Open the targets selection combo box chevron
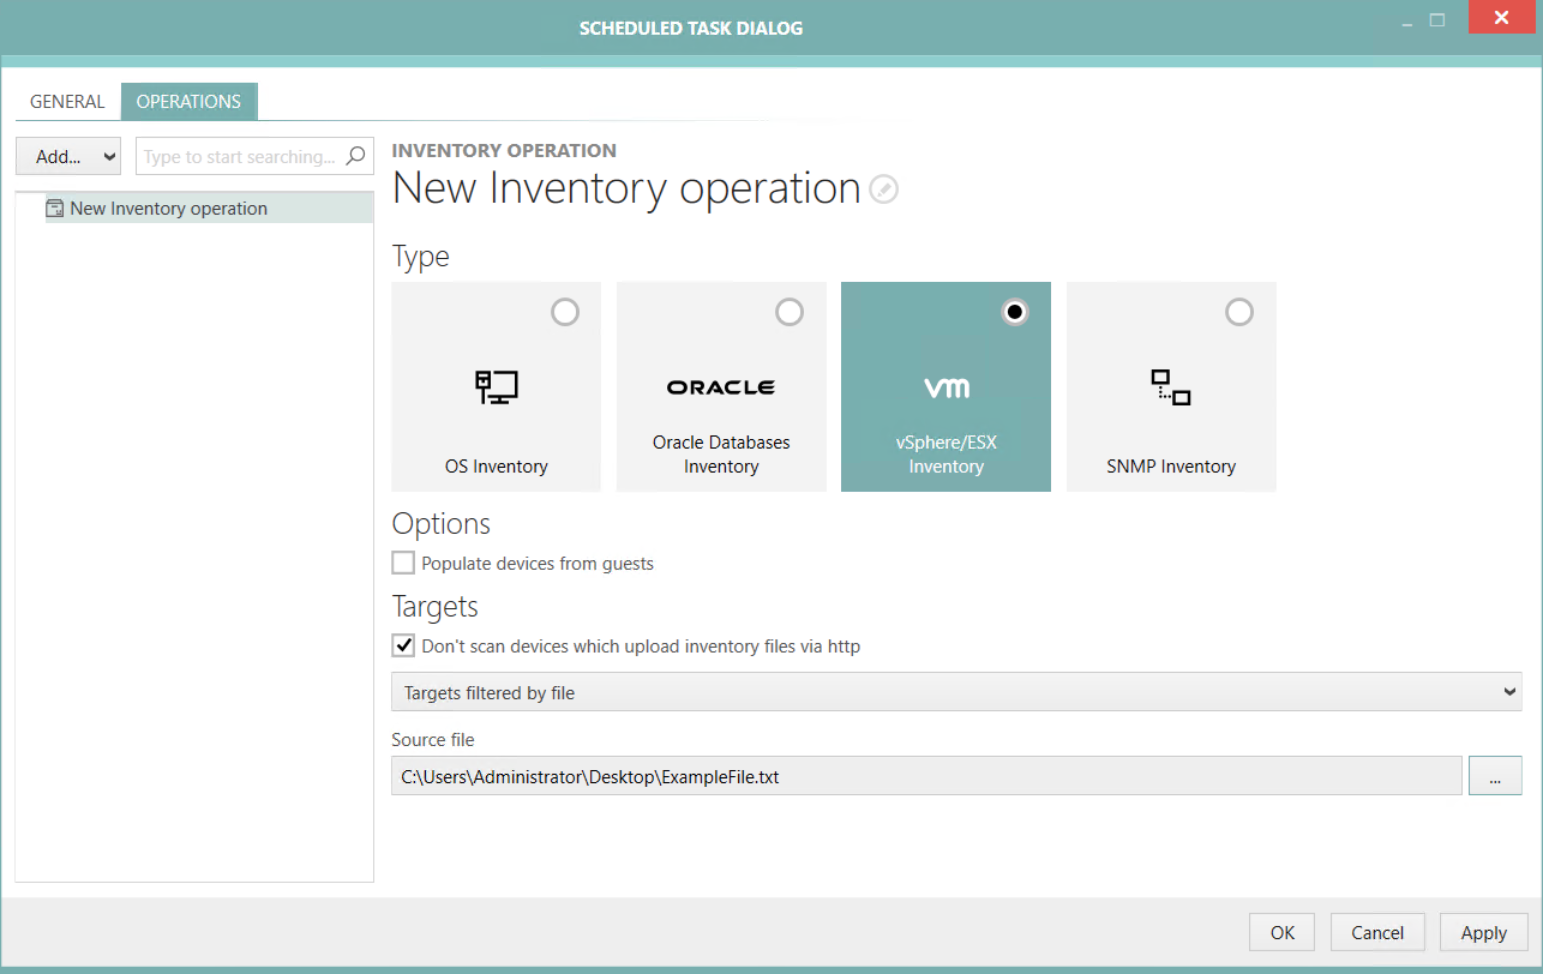1543x974 pixels. point(1510,691)
